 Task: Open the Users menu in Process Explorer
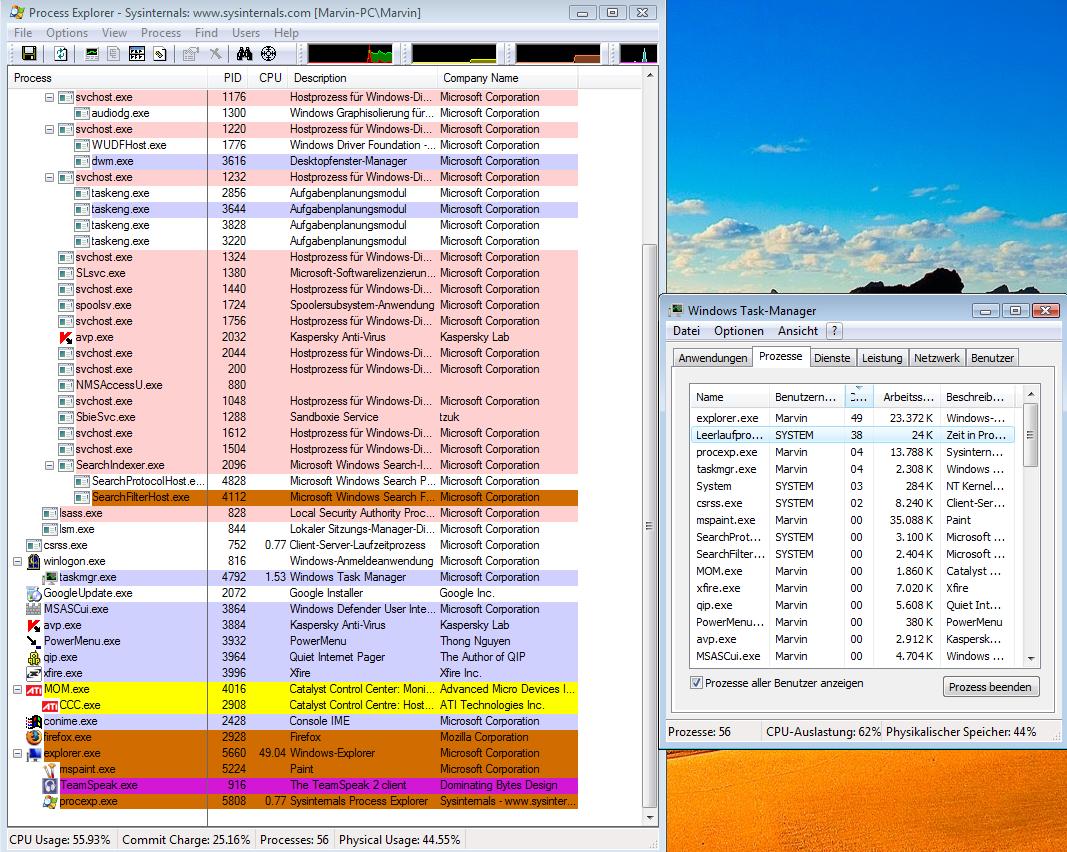246,33
